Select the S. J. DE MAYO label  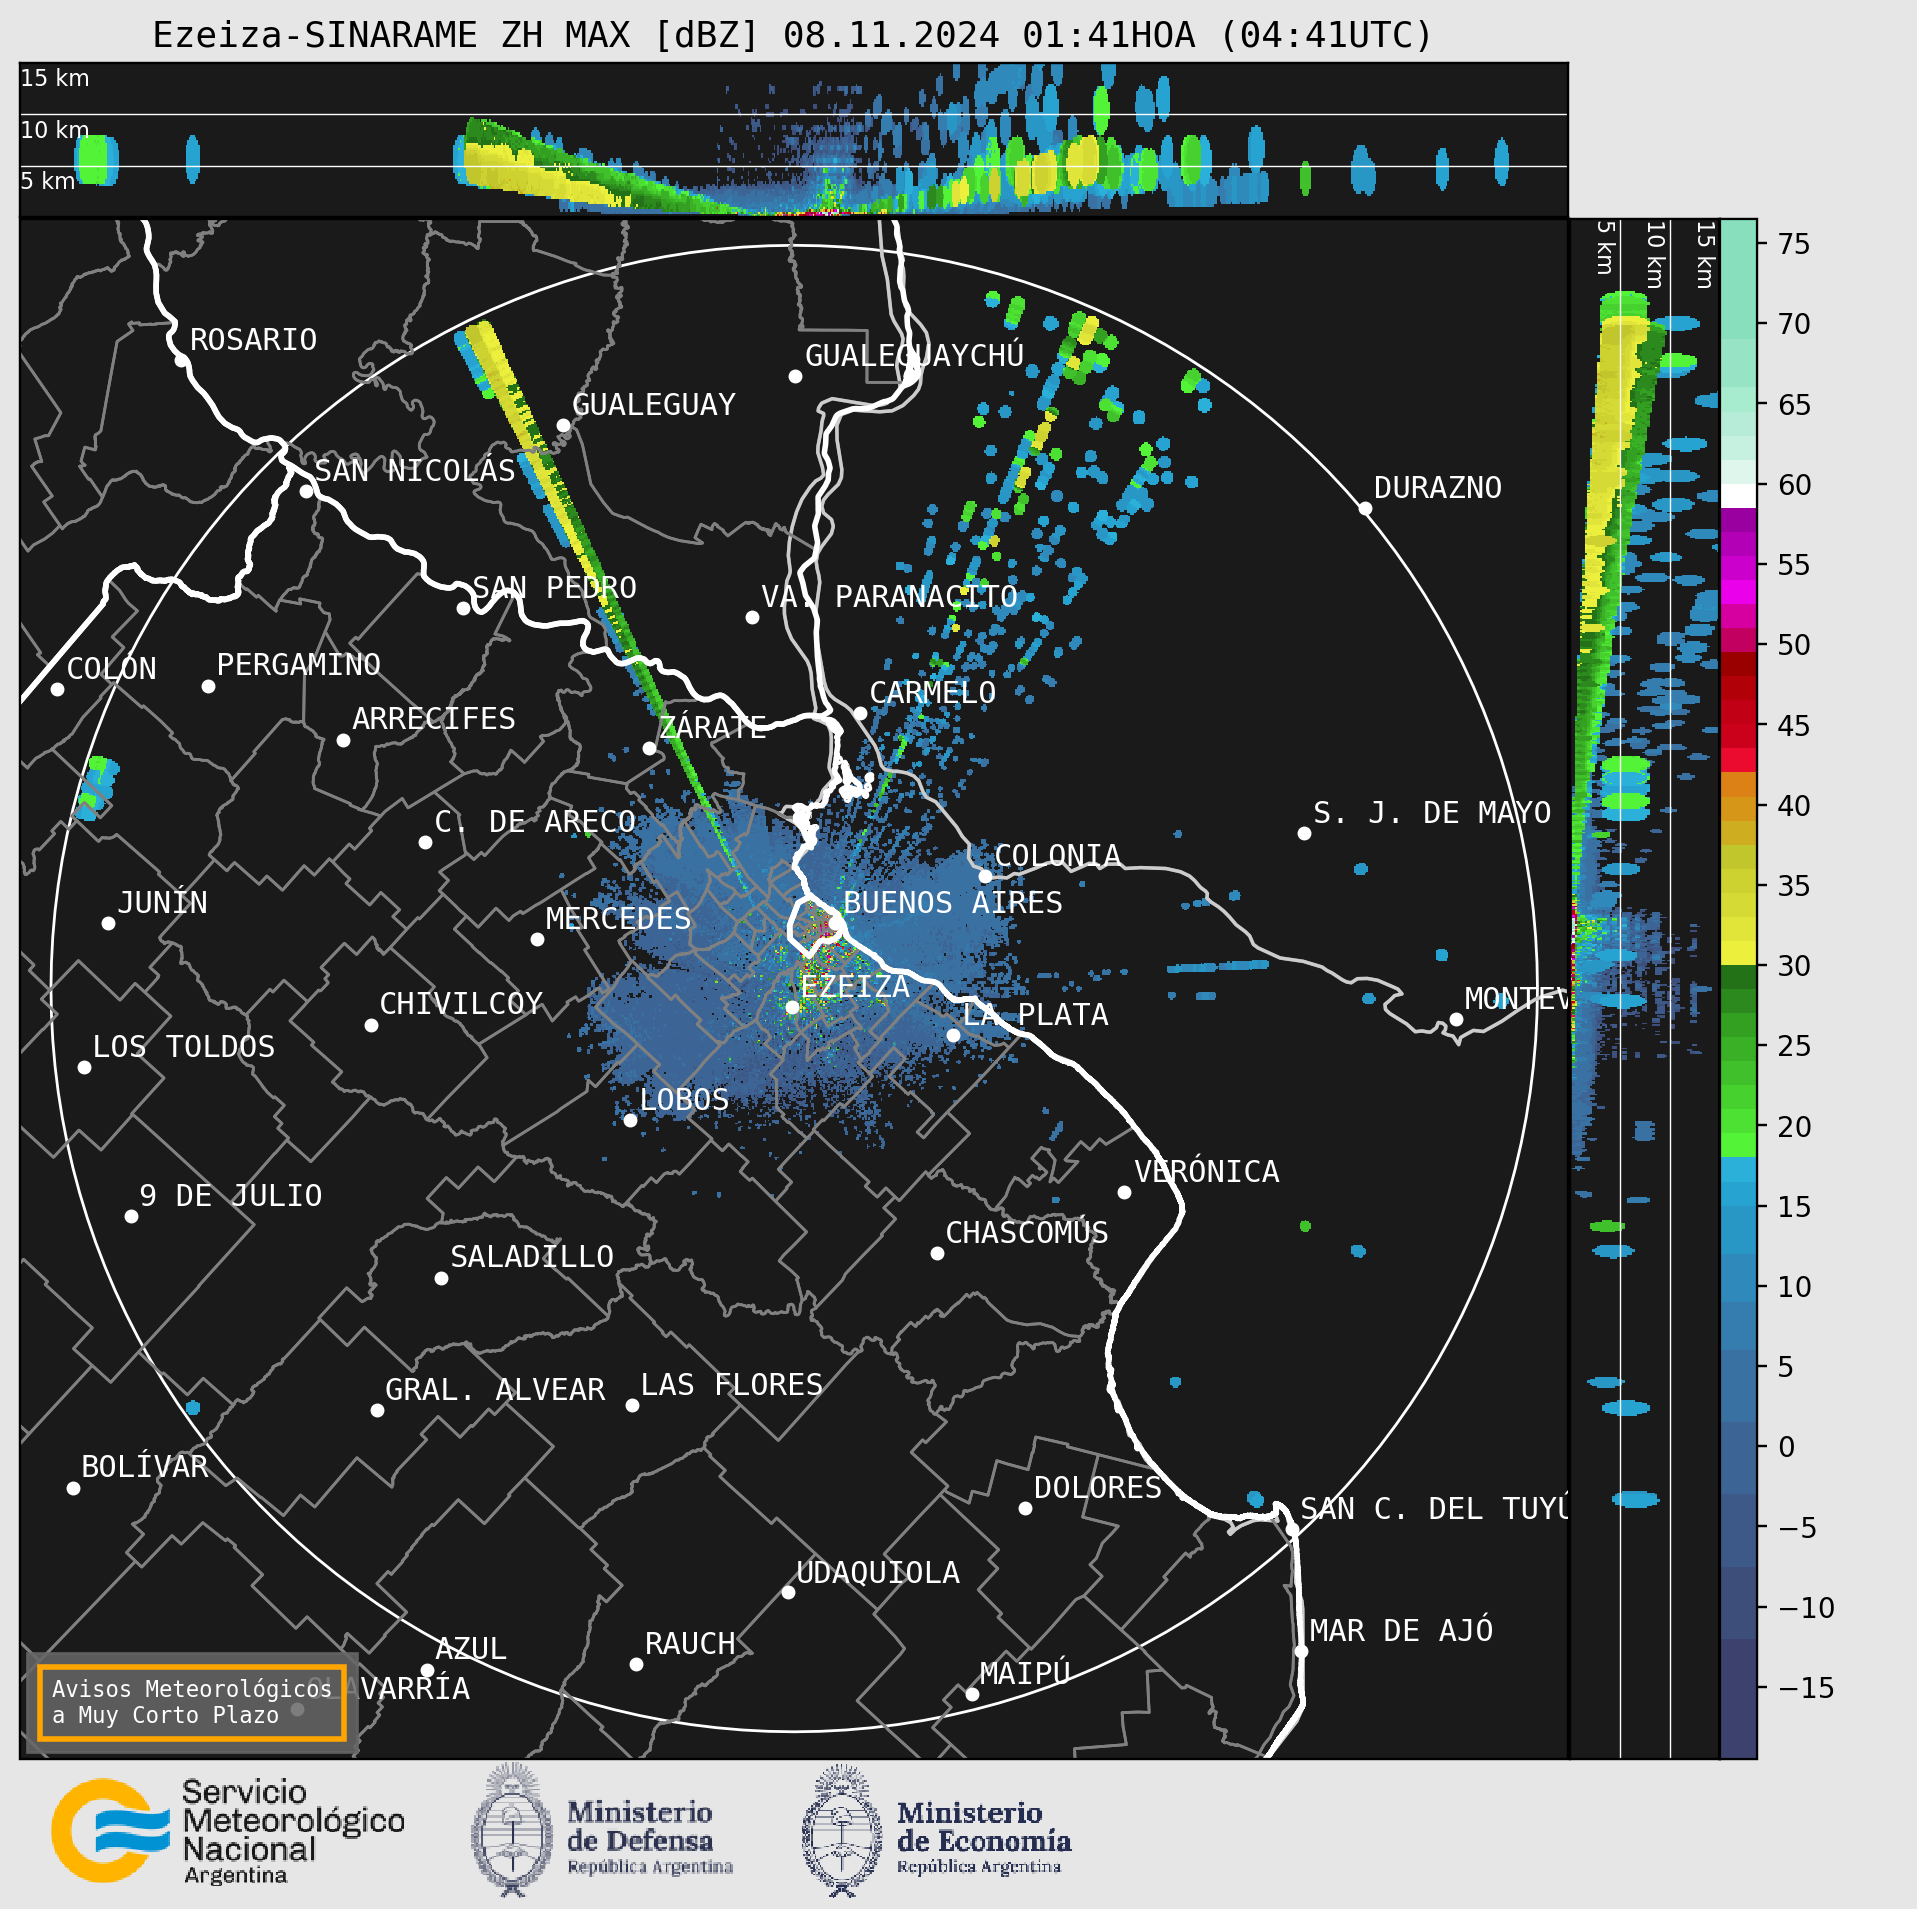(x=1432, y=813)
